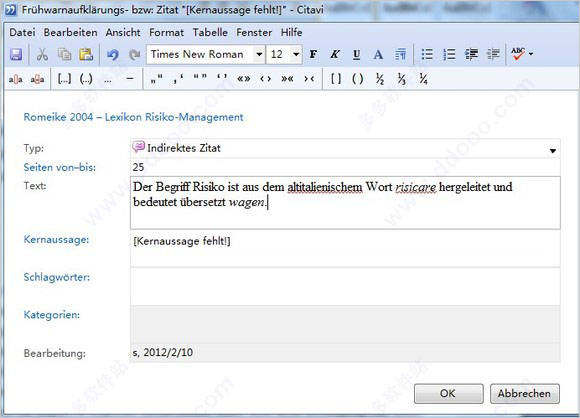
Task: Apply numbered list
Action: tap(449, 54)
